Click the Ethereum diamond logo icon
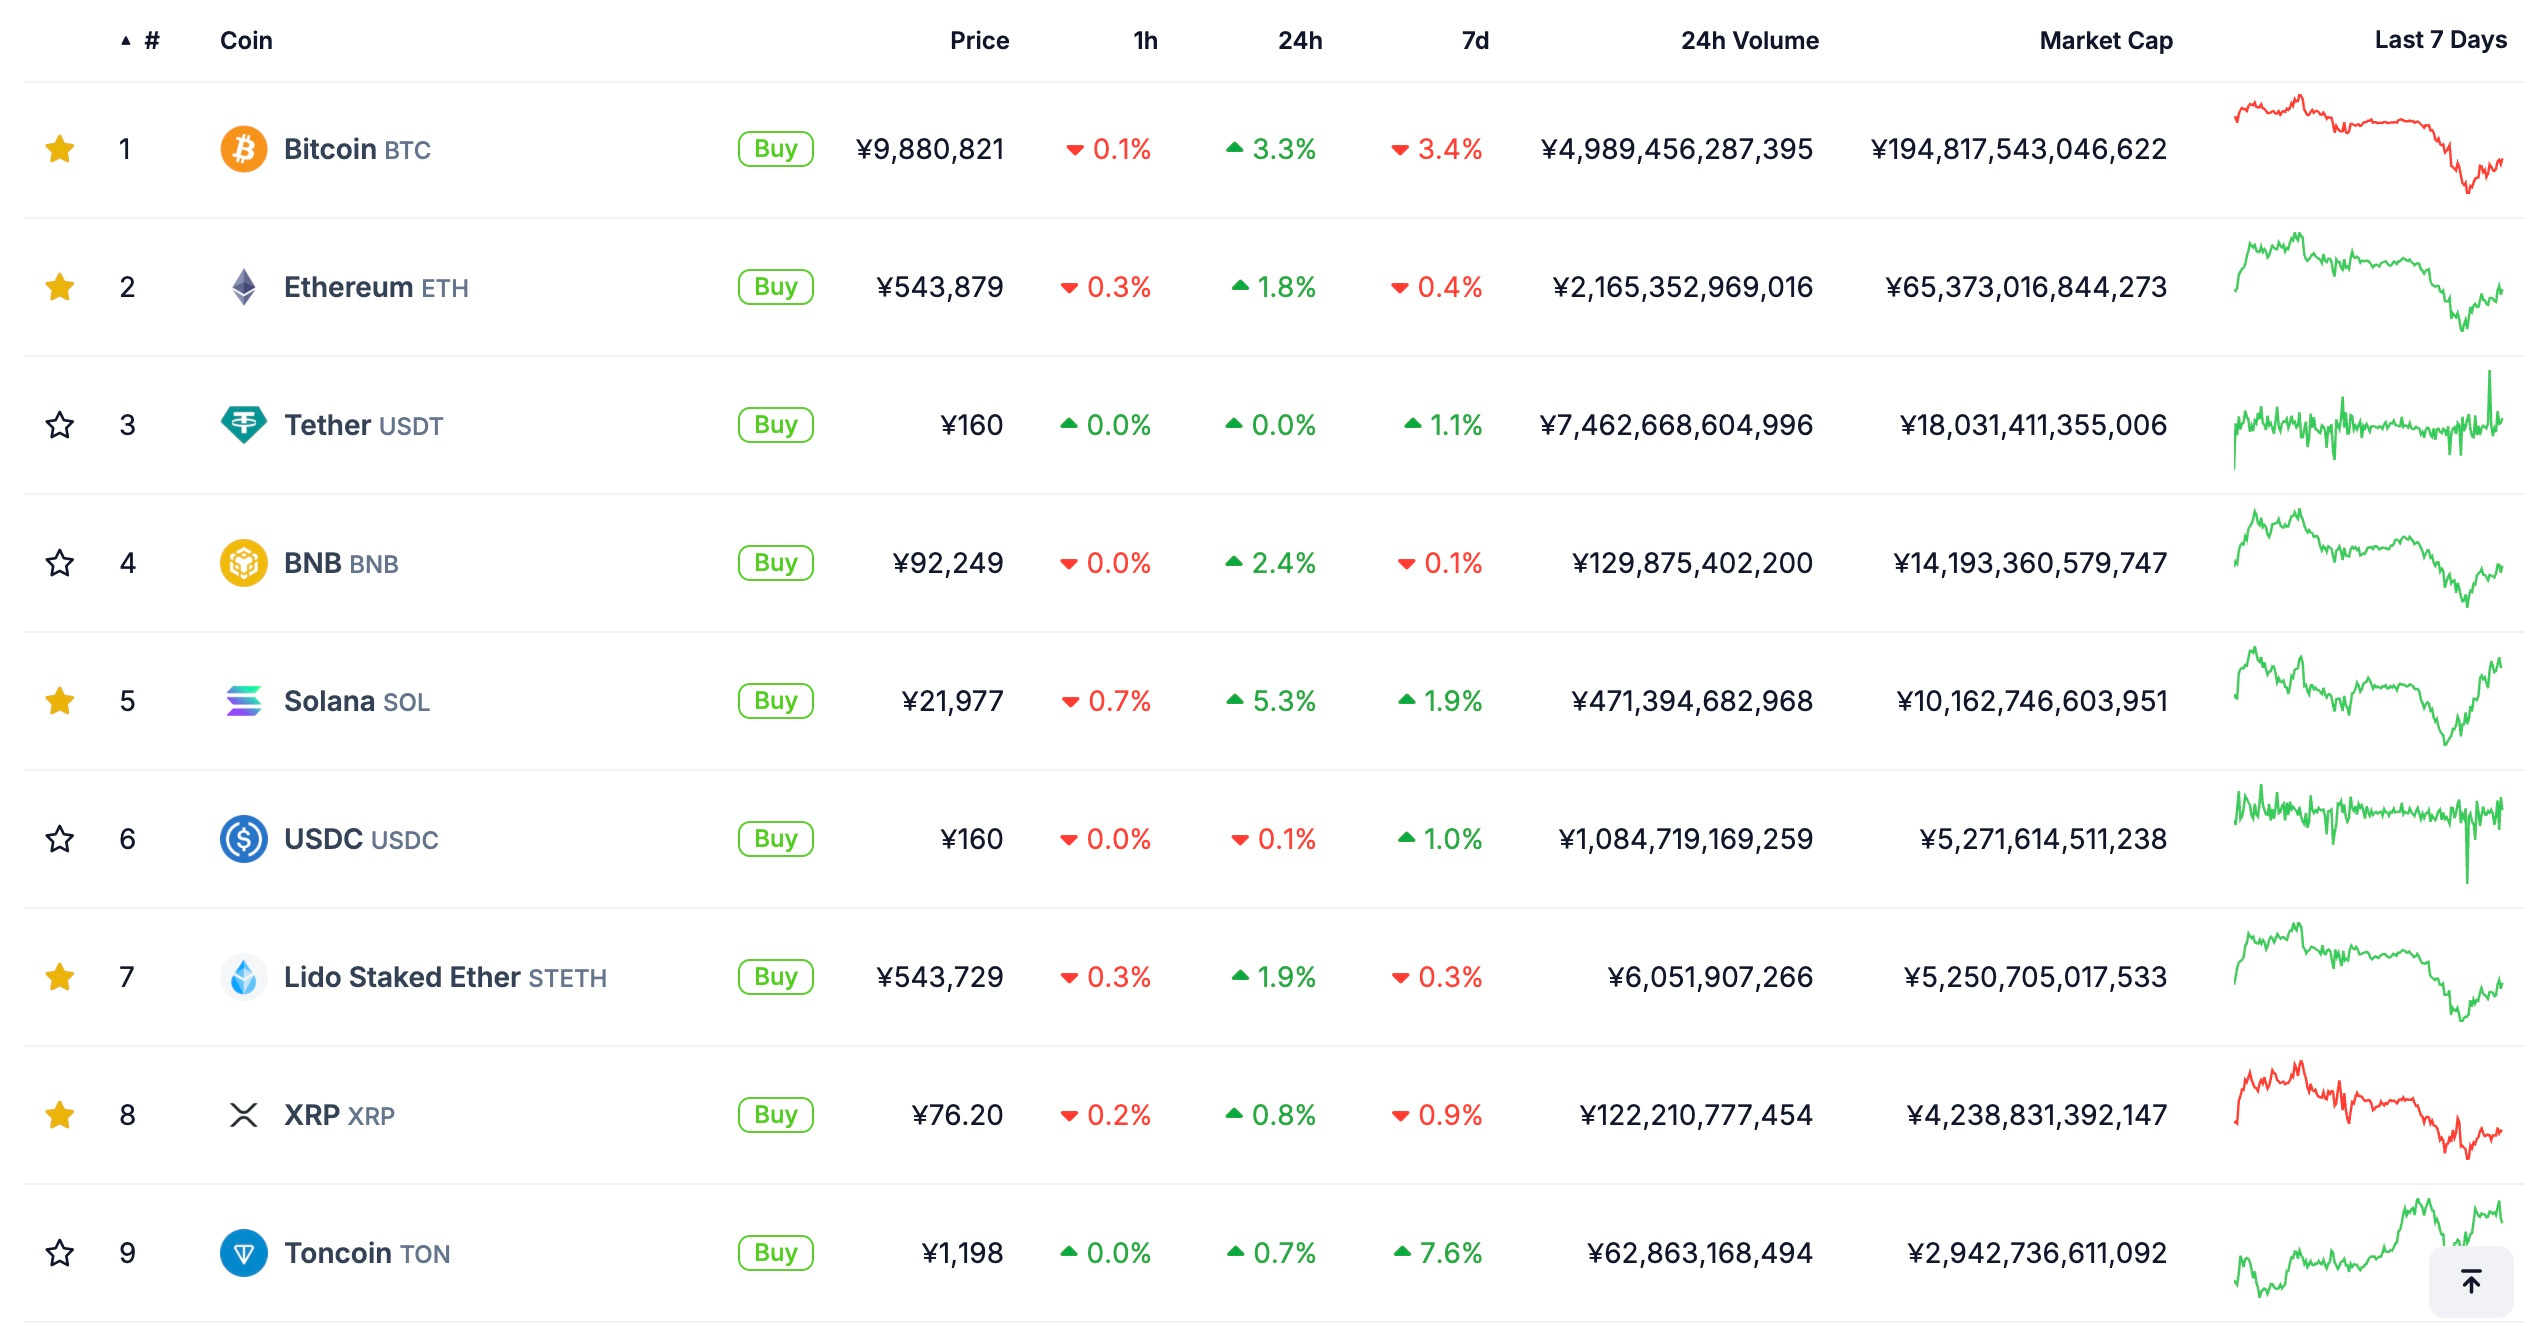Image resolution: width=2548 pixels, height=1326 pixels. click(243, 287)
